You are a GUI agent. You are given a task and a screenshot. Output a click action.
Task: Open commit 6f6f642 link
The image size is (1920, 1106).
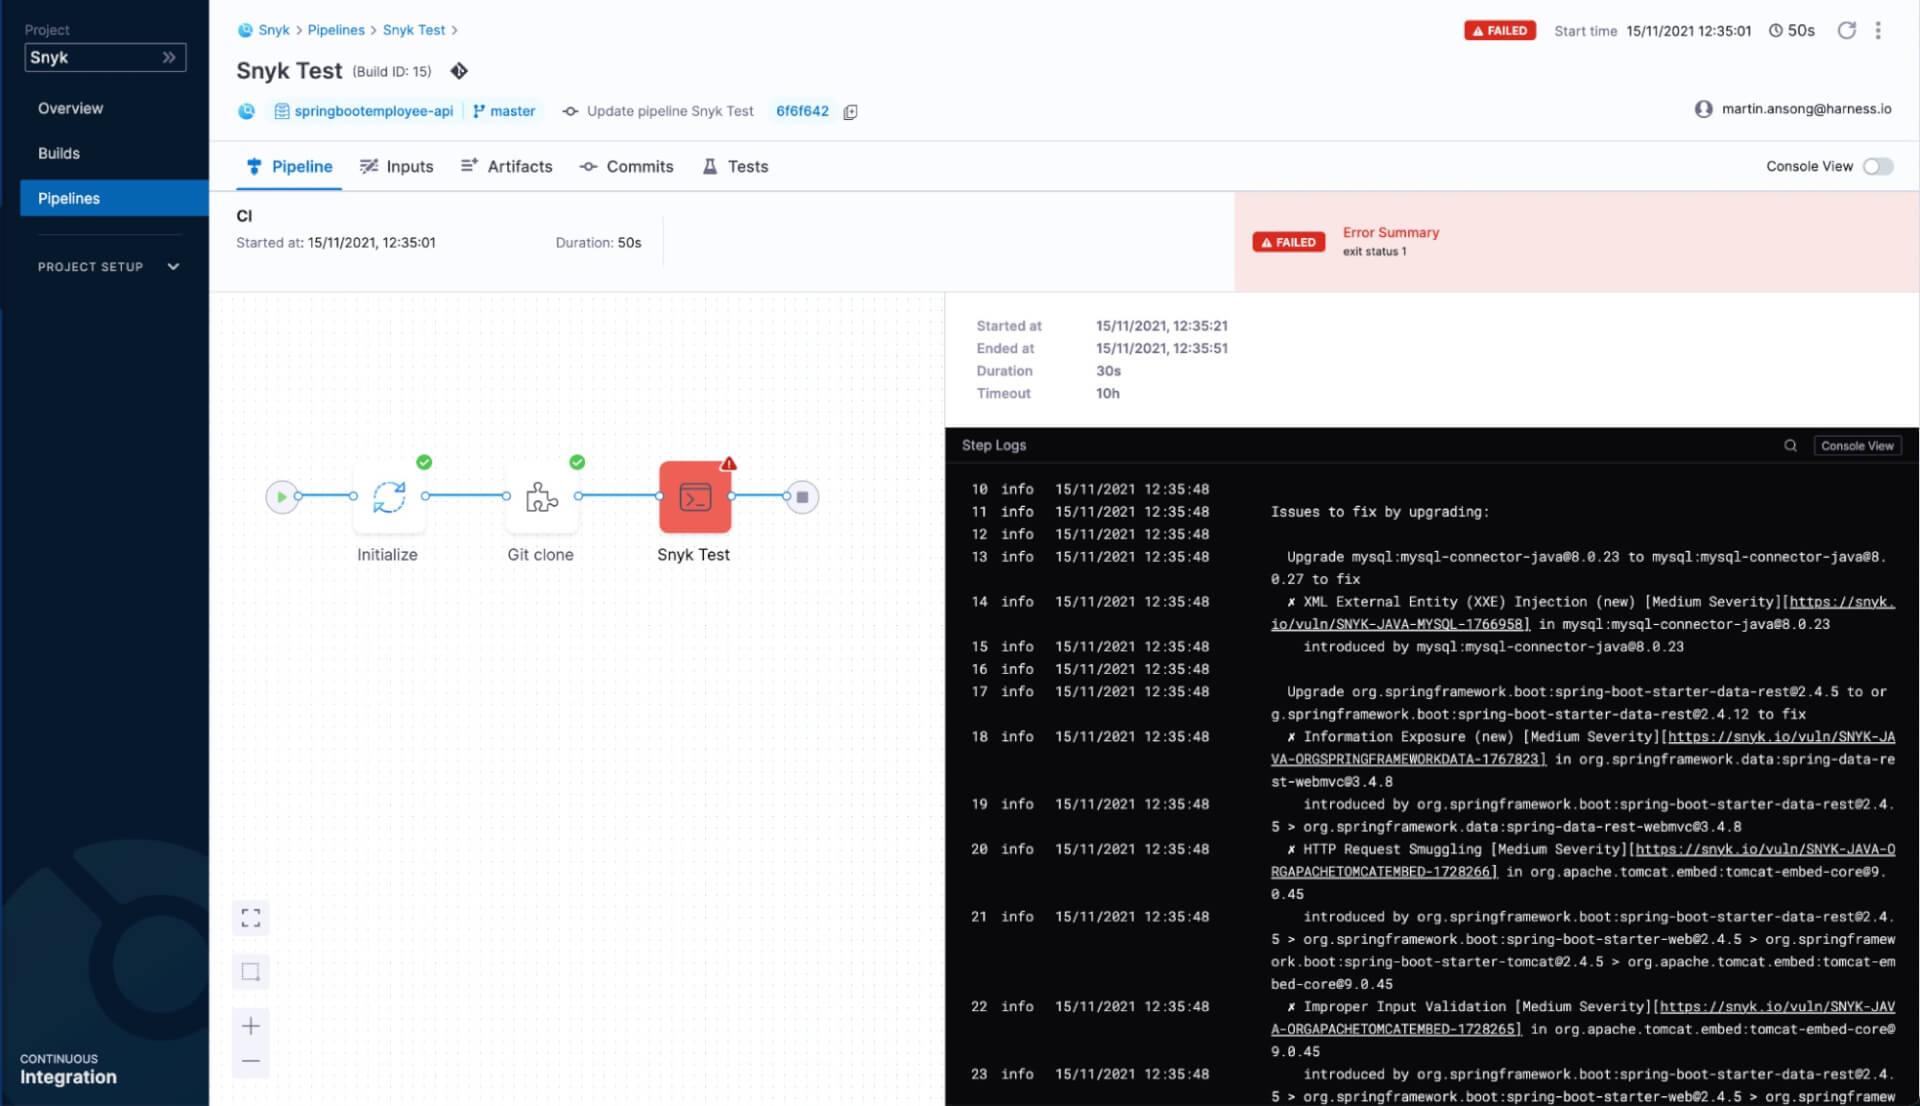pos(802,111)
